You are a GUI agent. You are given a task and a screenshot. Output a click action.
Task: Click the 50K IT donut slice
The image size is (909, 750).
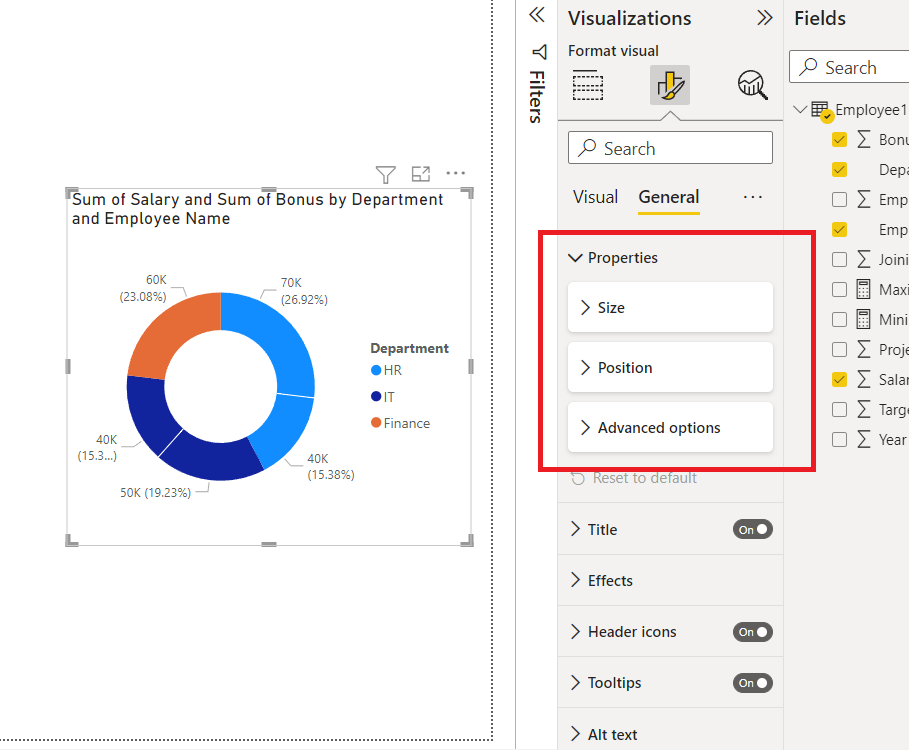214,458
